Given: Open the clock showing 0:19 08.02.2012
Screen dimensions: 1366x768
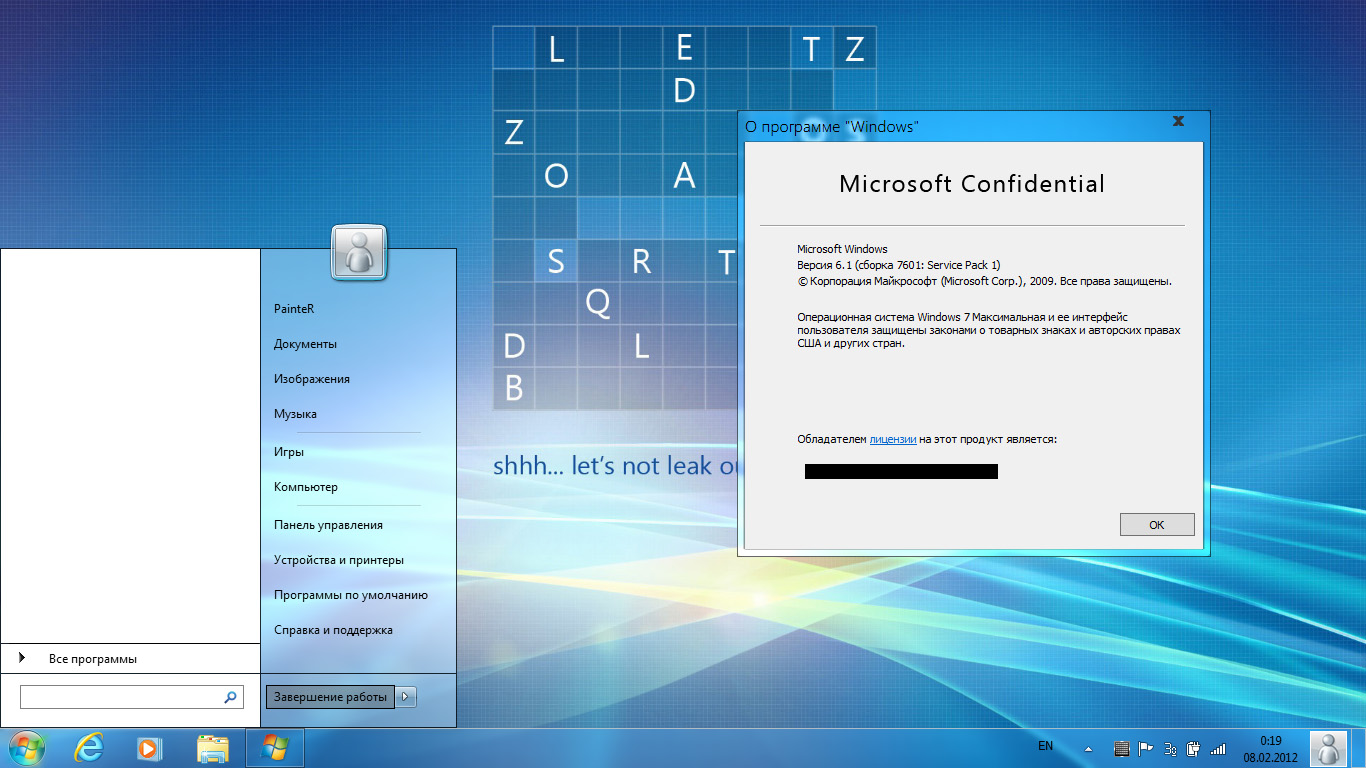Looking at the screenshot, I should 1270,749.
